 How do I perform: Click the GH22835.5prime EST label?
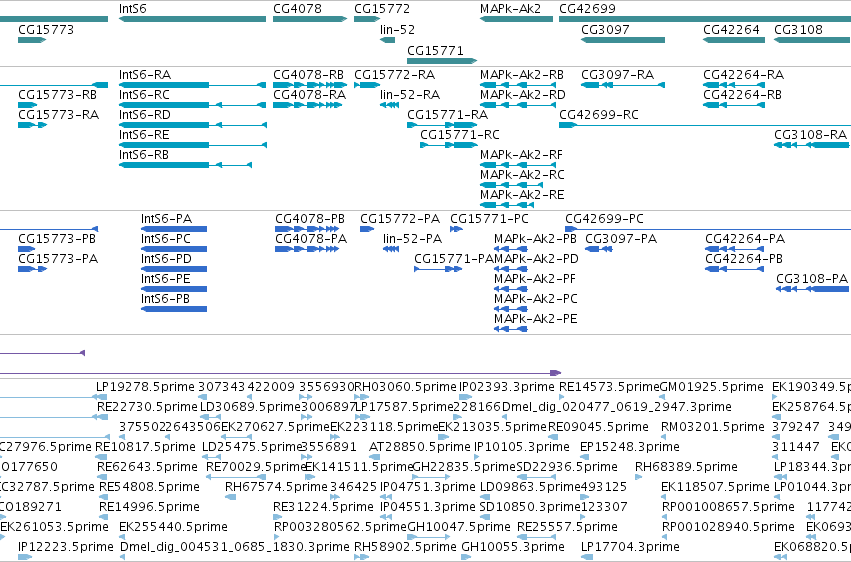[463, 467]
